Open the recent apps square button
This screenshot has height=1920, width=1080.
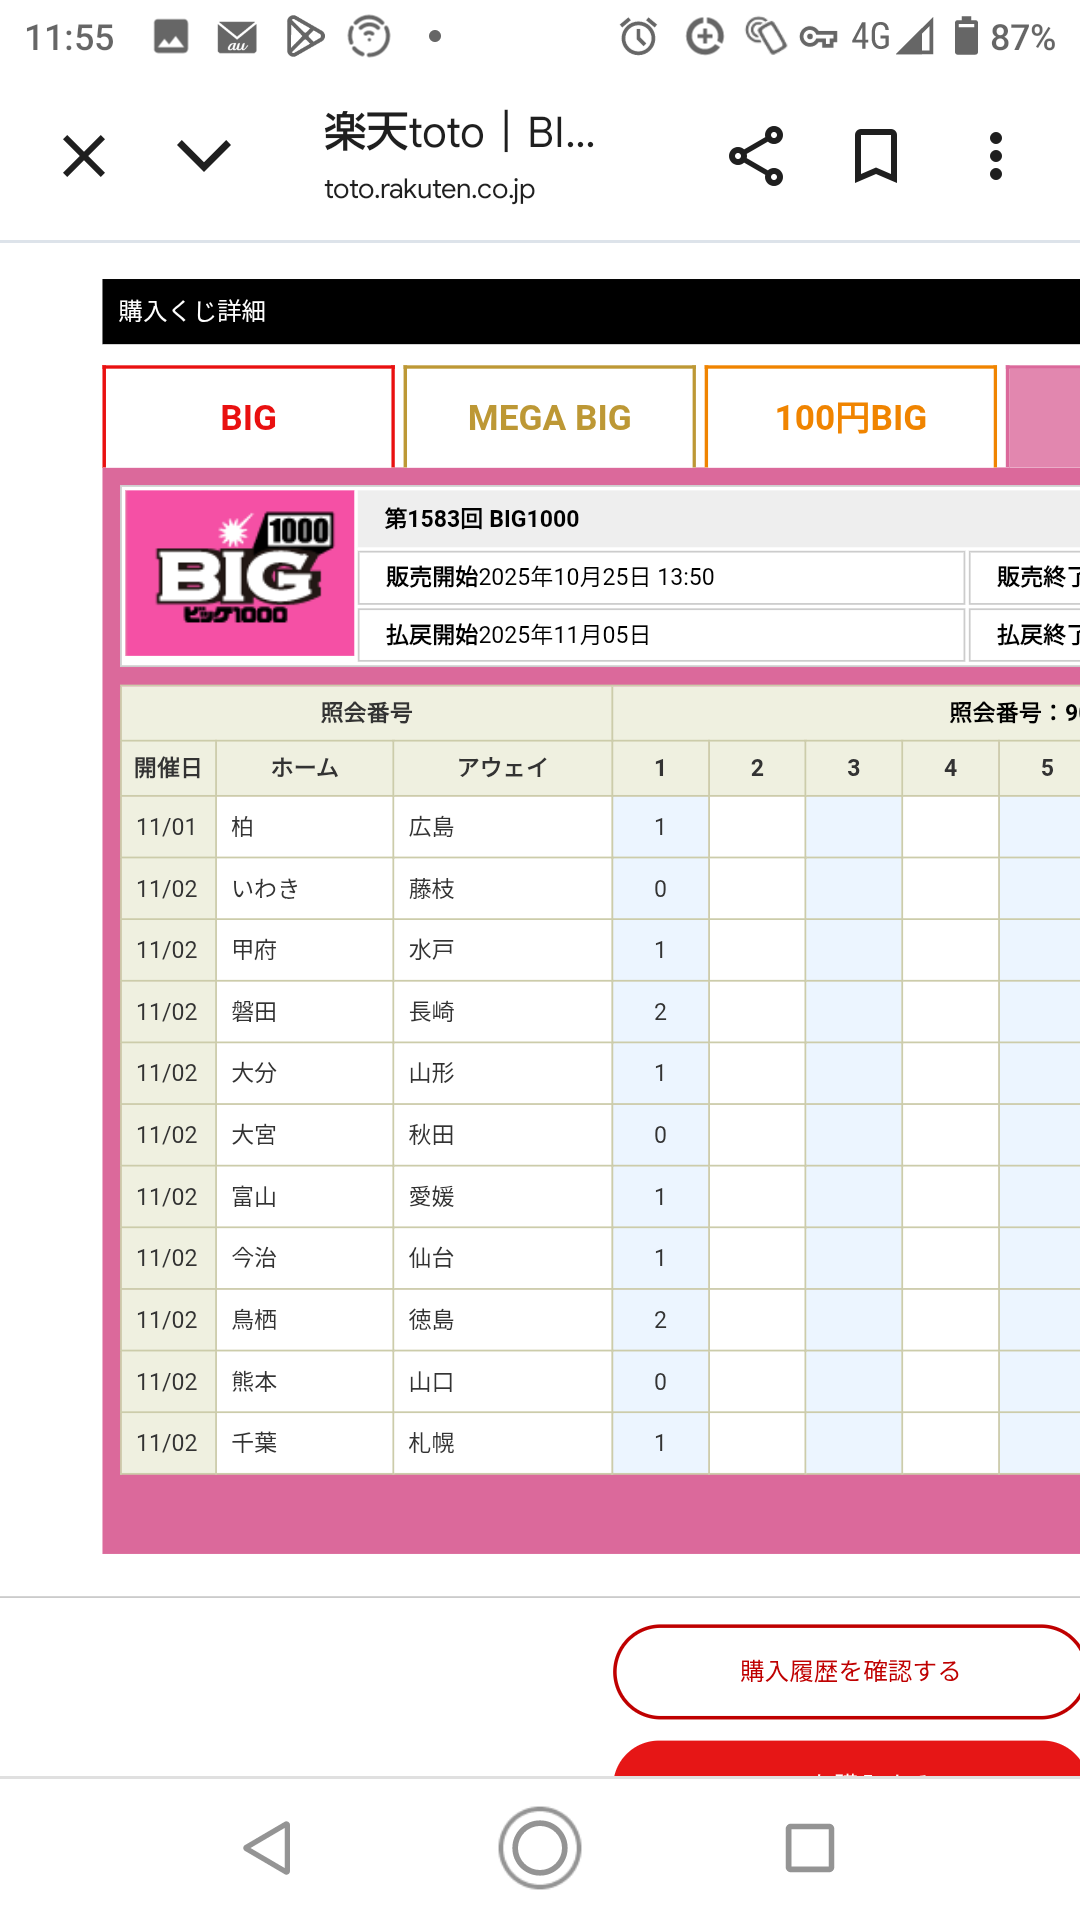point(809,1847)
